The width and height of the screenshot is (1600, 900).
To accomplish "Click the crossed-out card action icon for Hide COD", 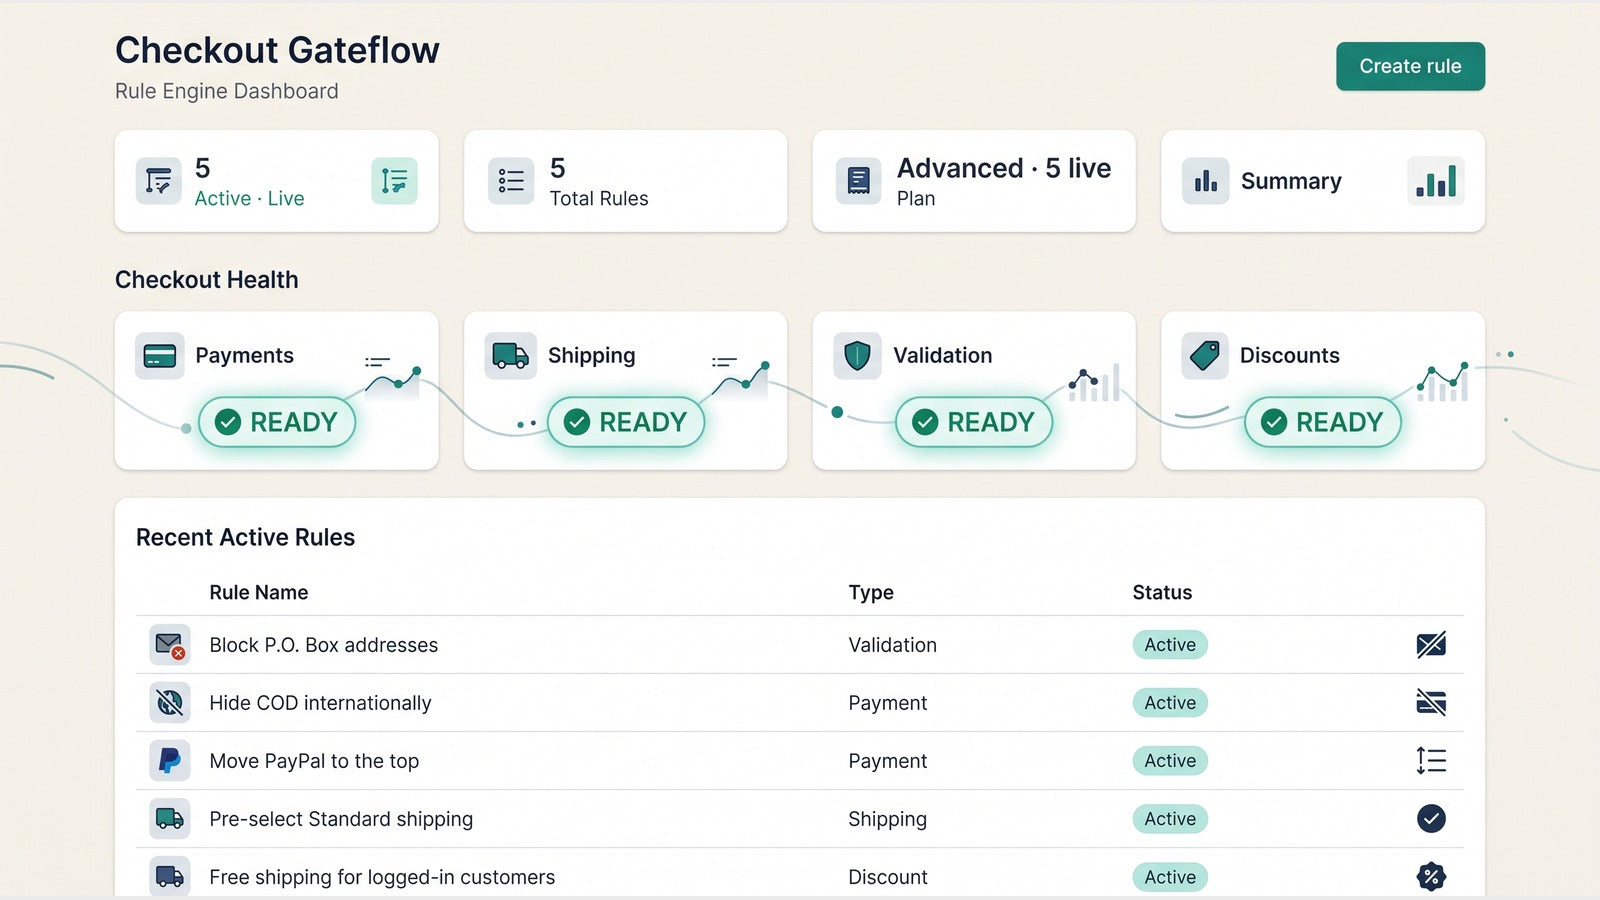I will 1431,703.
